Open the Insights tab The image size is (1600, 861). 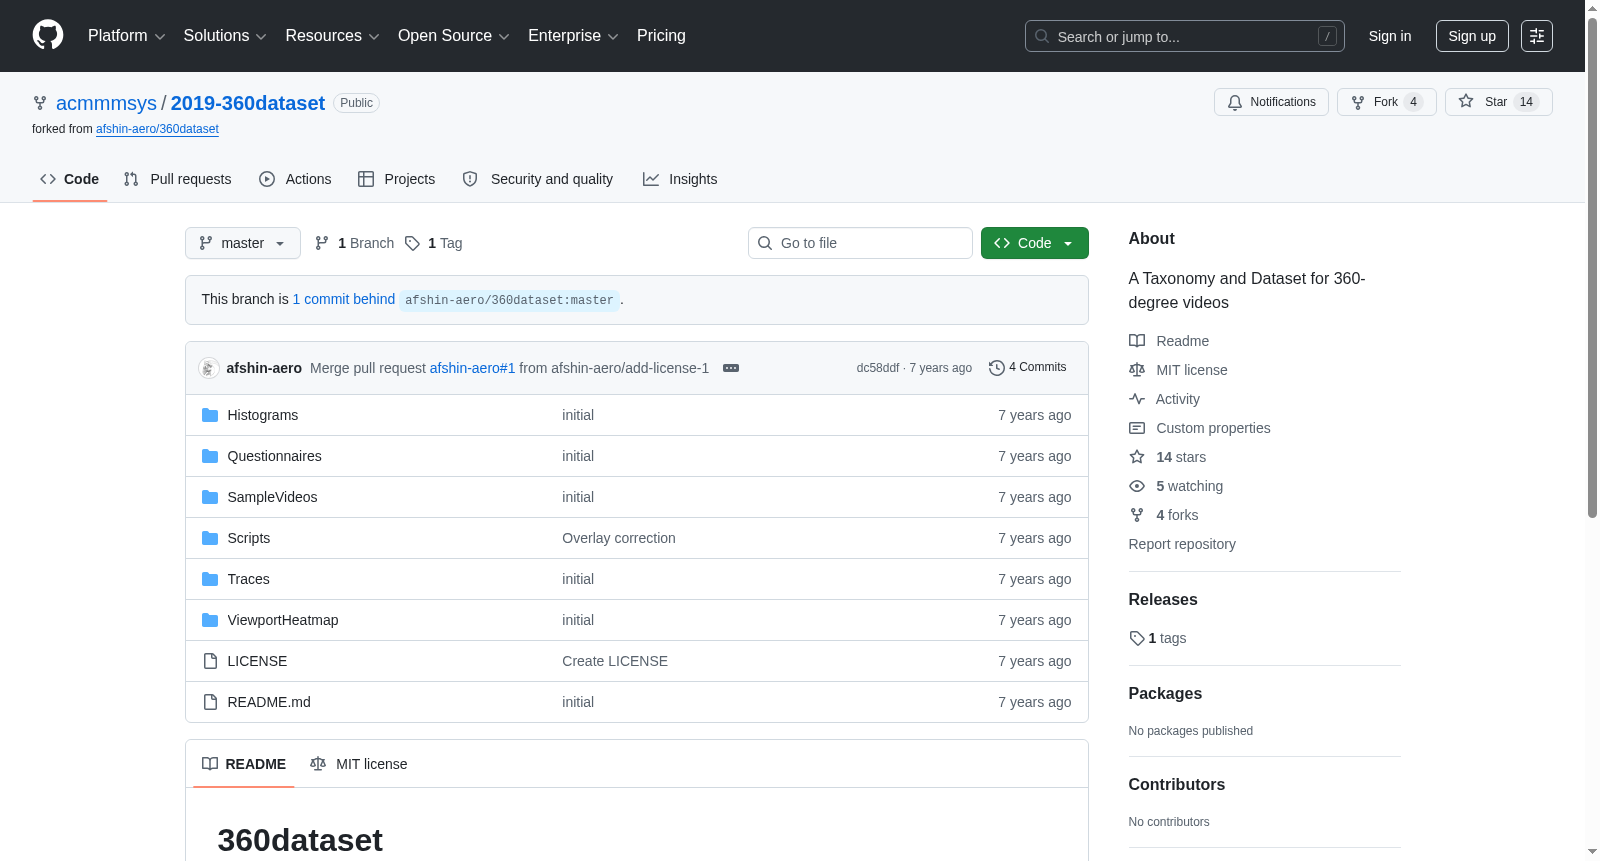pyautogui.click(x=680, y=179)
